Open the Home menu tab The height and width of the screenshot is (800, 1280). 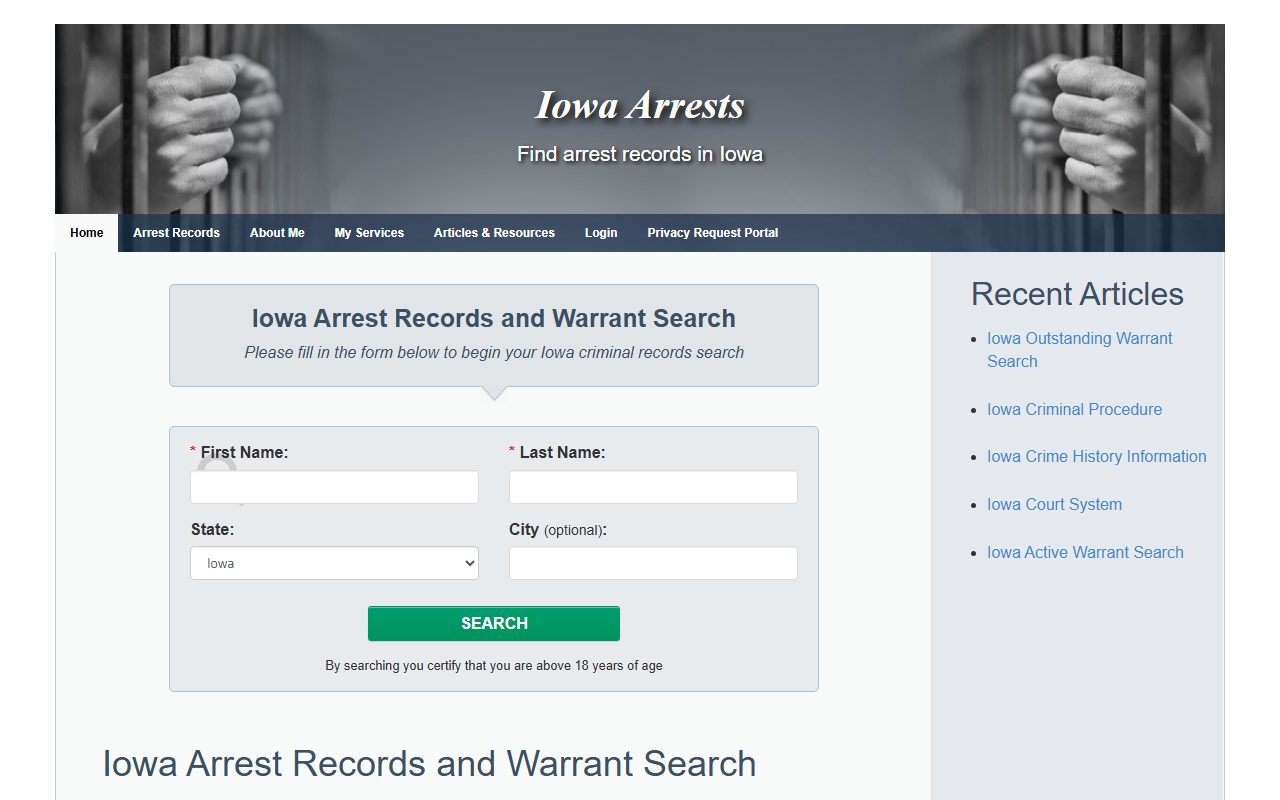[86, 233]
